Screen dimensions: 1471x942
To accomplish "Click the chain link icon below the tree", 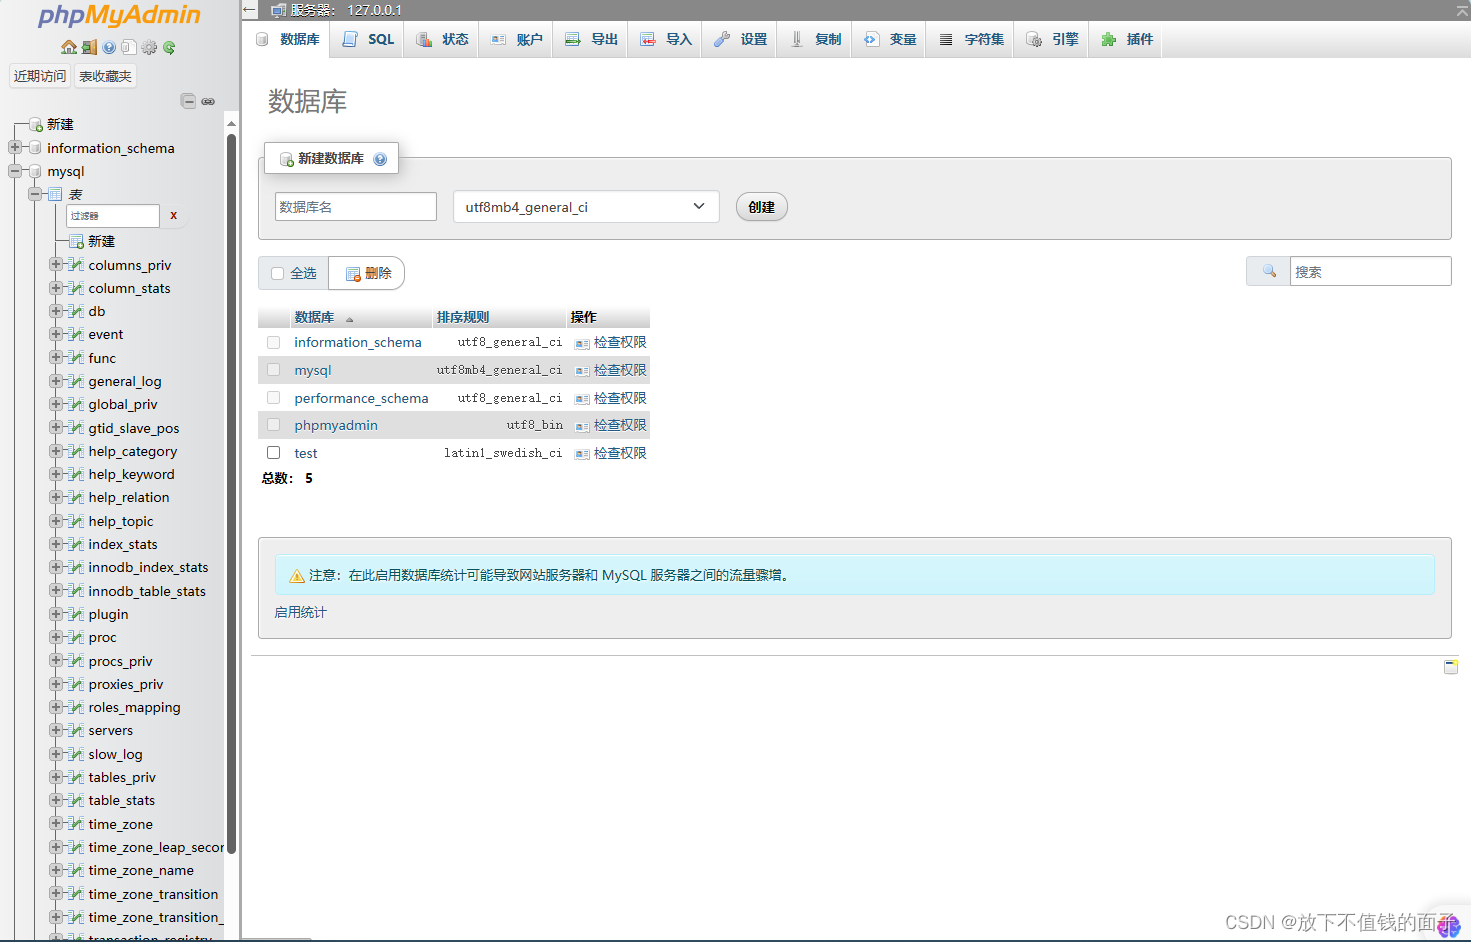I will click(208, 101).
